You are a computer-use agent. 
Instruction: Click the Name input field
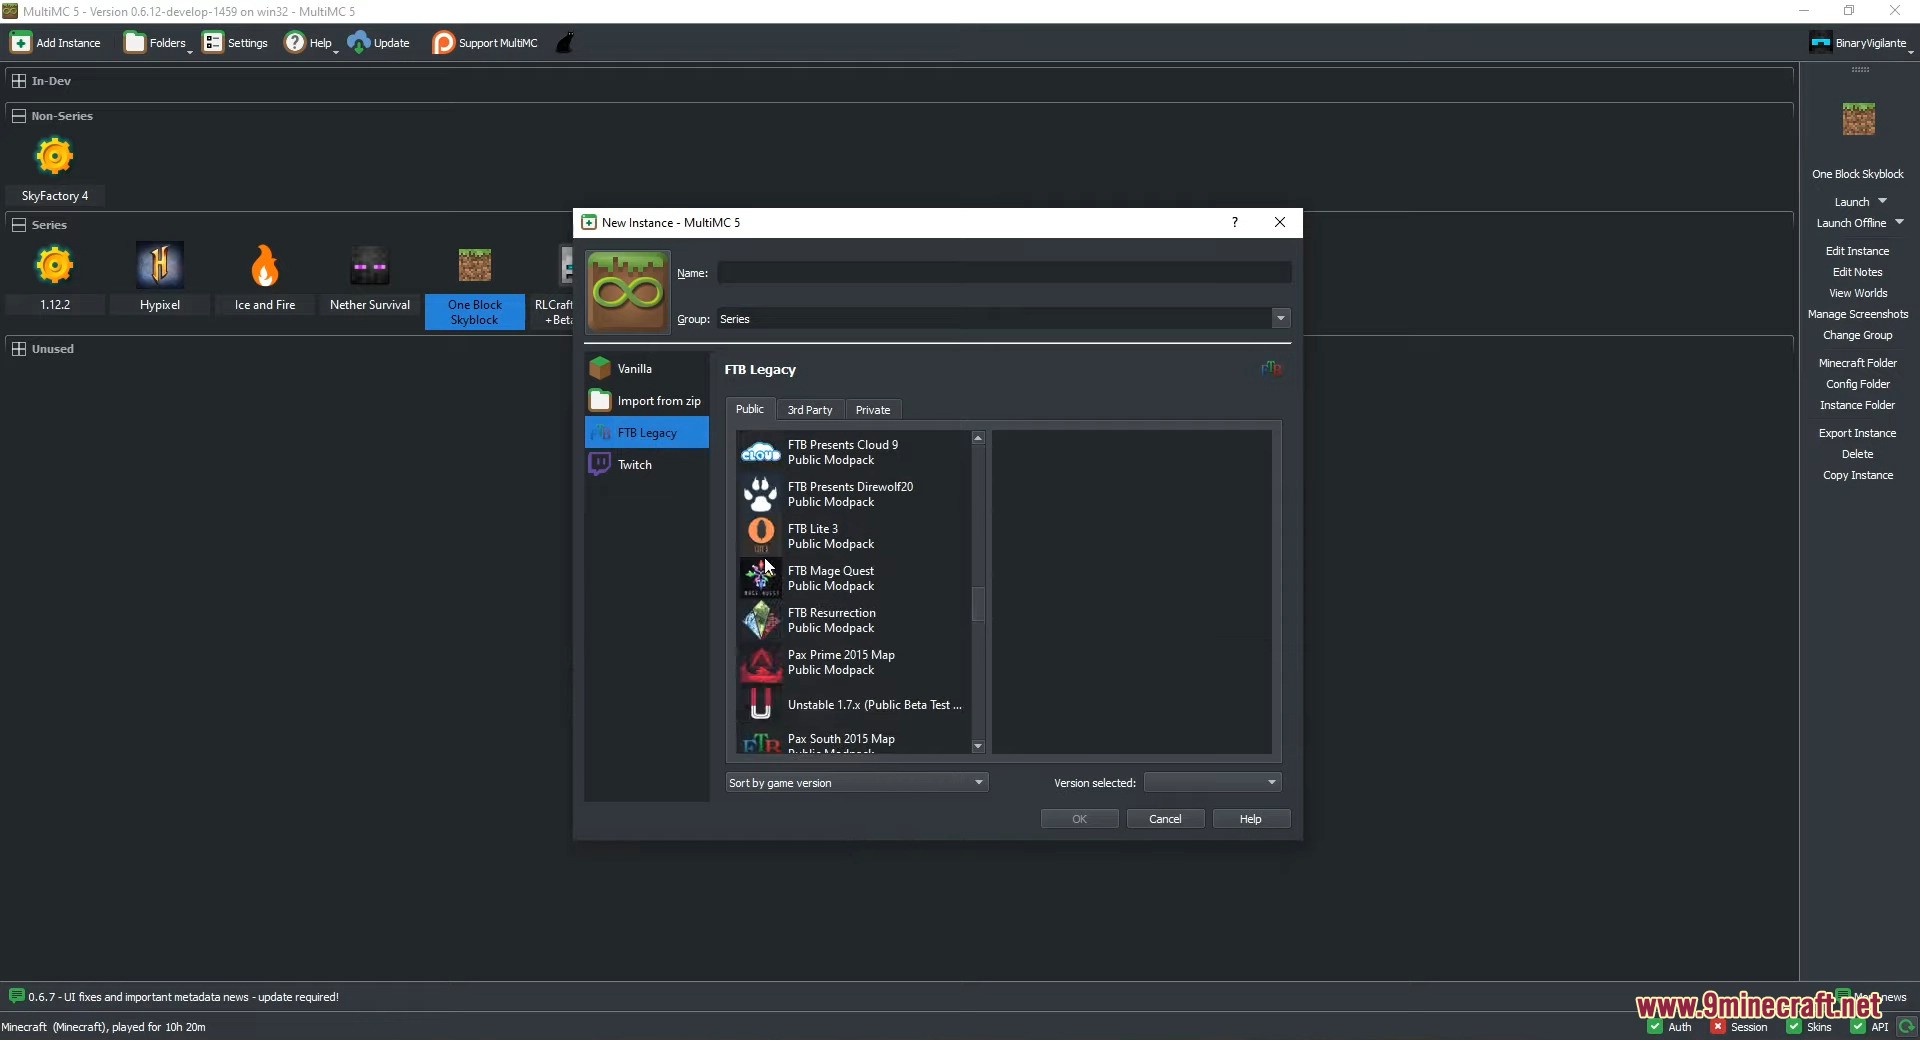click(1004, 272)
